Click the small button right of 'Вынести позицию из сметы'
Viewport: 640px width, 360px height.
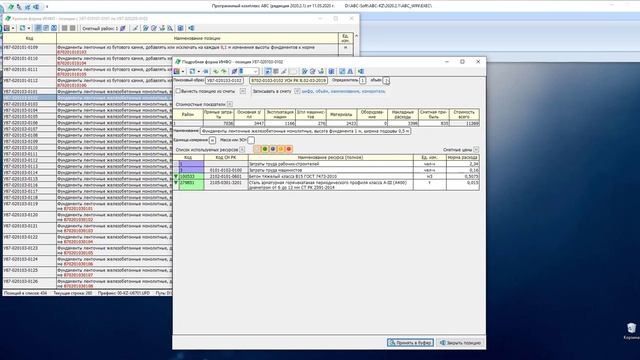242,91
